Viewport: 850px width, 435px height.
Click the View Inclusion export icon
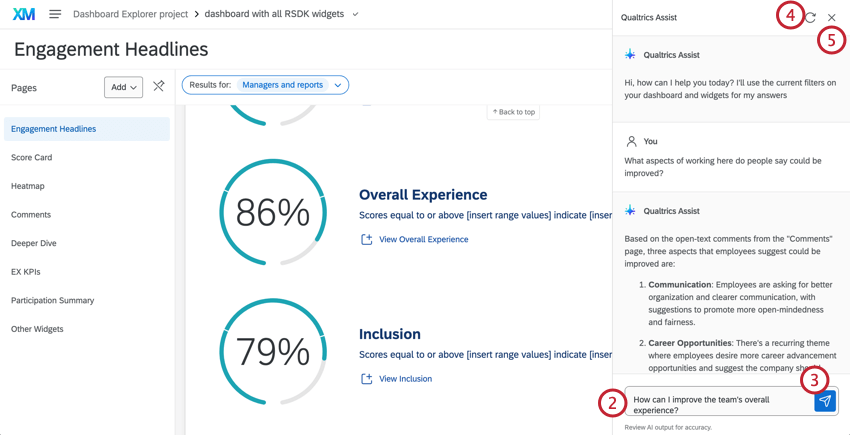tap(366, 379)
